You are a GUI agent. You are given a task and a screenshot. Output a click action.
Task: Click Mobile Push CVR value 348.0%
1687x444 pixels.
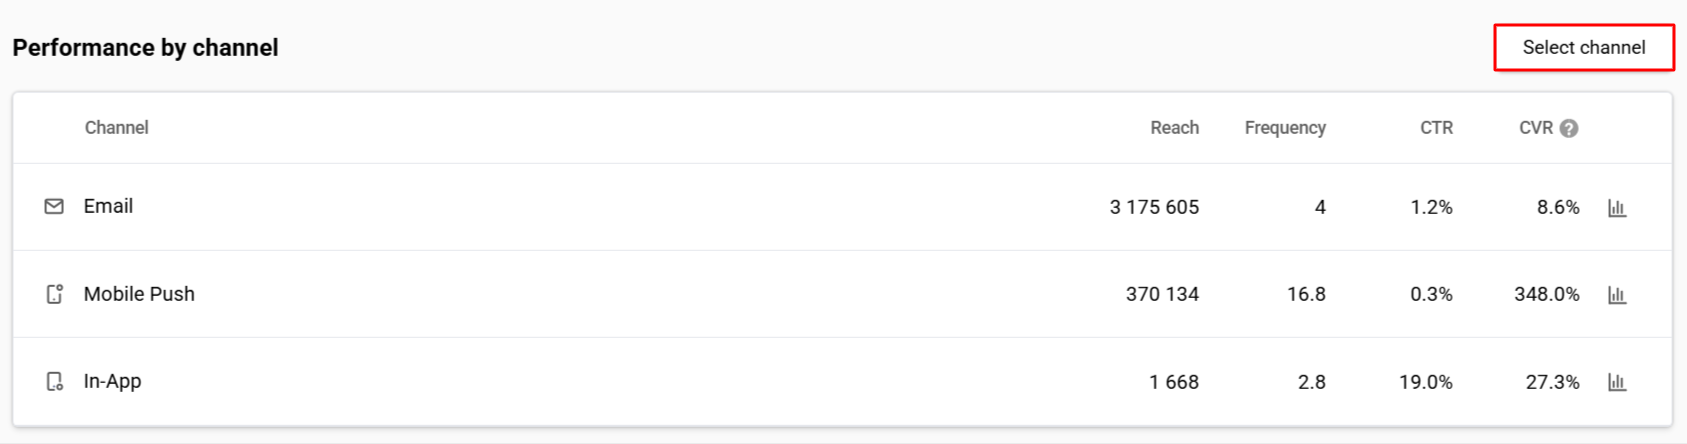[1547, 294]
